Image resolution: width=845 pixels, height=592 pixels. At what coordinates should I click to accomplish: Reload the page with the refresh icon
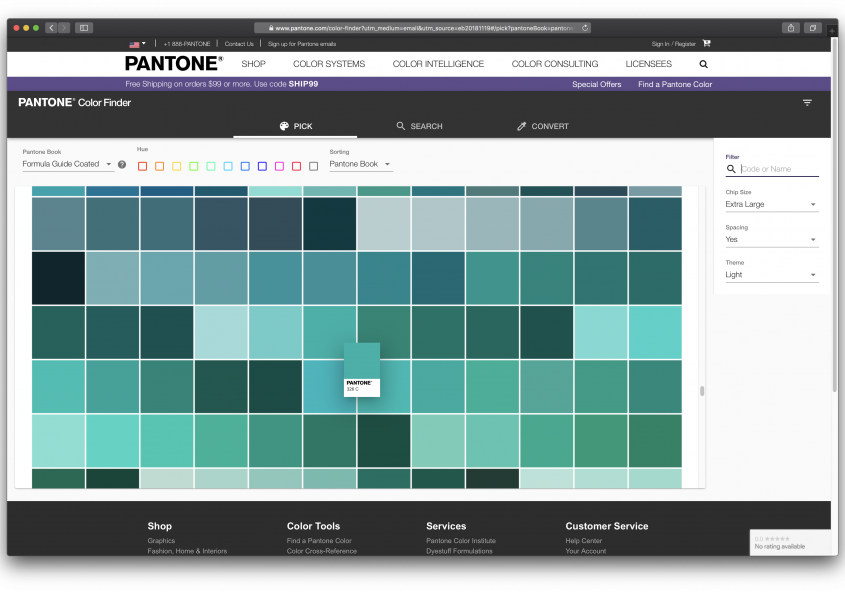coord(585,28)
